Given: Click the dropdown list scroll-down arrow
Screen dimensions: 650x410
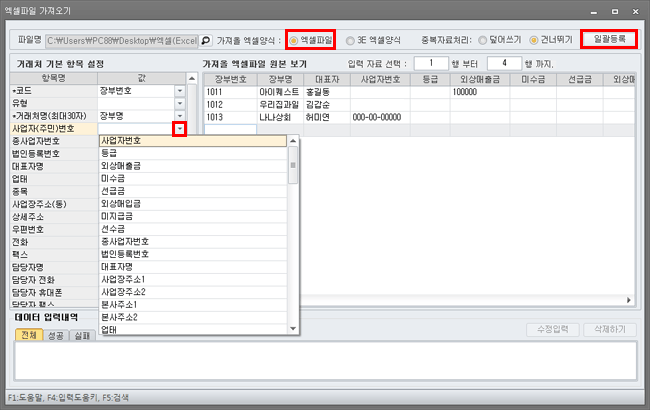Looking at the screenshot, I should click(x=294, y=328).
